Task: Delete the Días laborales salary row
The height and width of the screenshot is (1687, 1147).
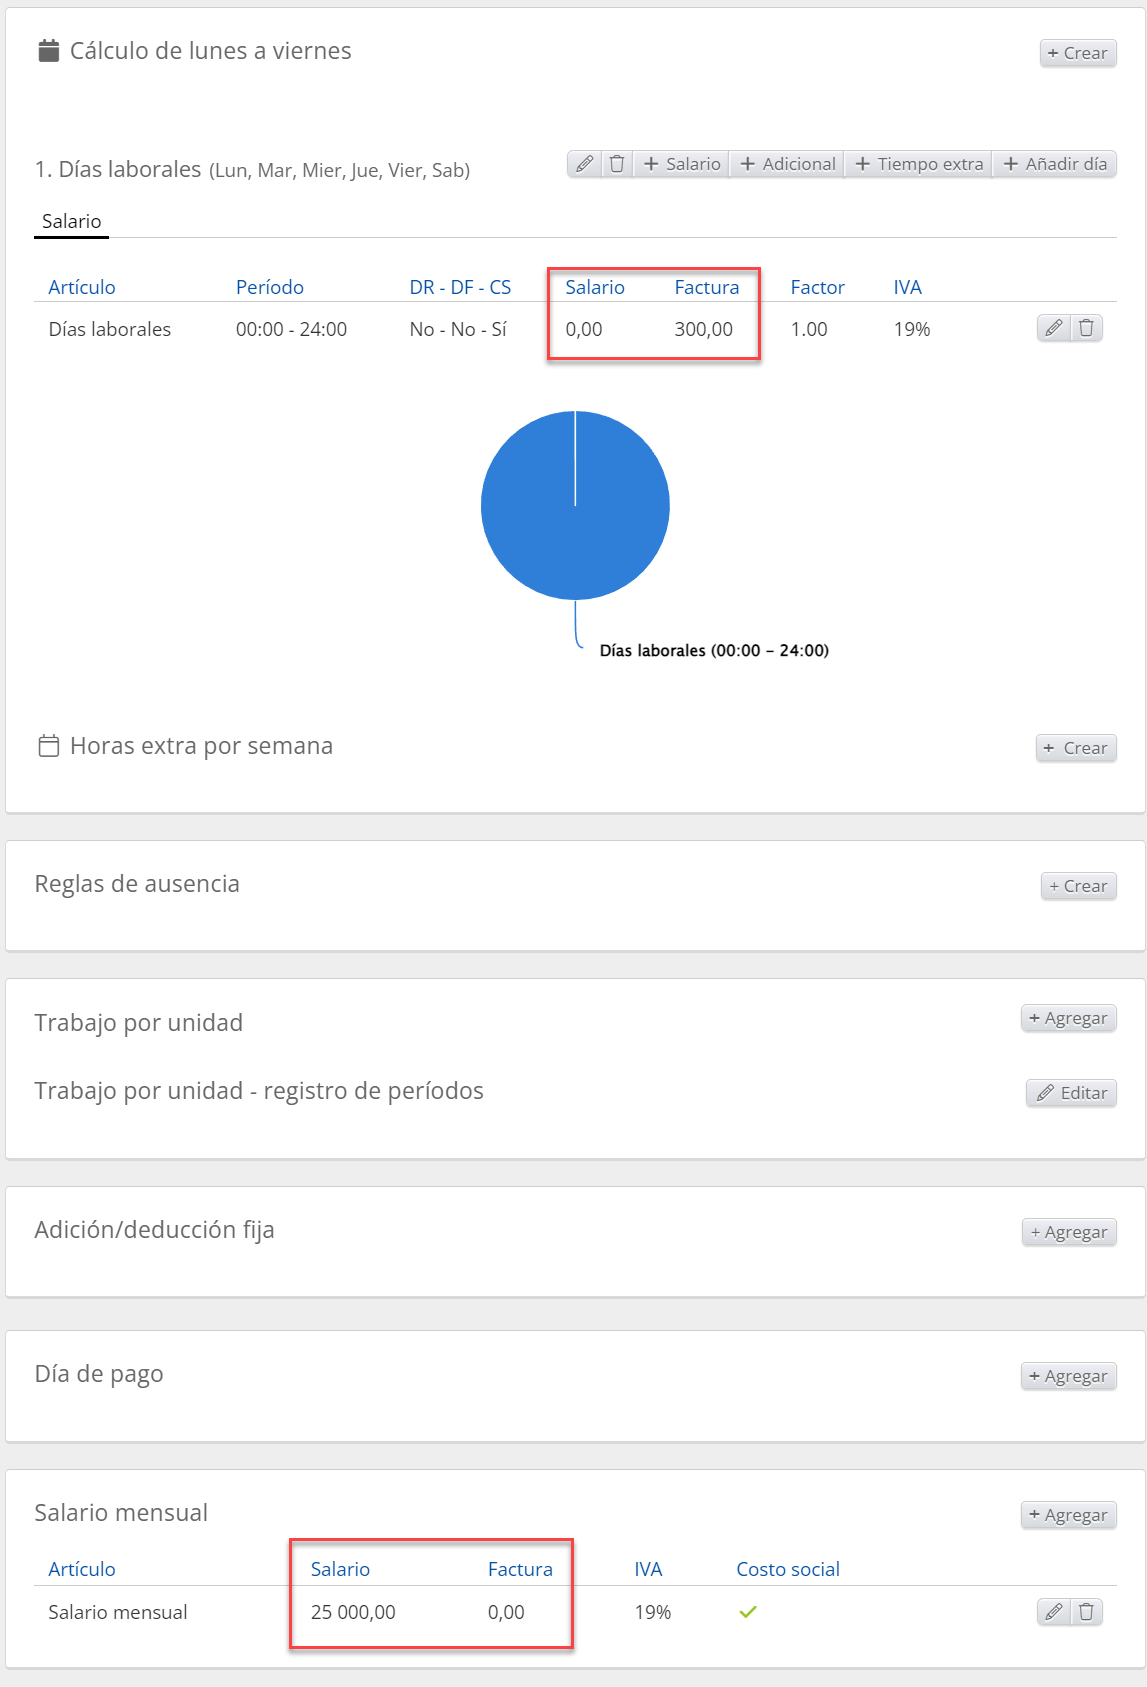Action: tap(1087, 328)
